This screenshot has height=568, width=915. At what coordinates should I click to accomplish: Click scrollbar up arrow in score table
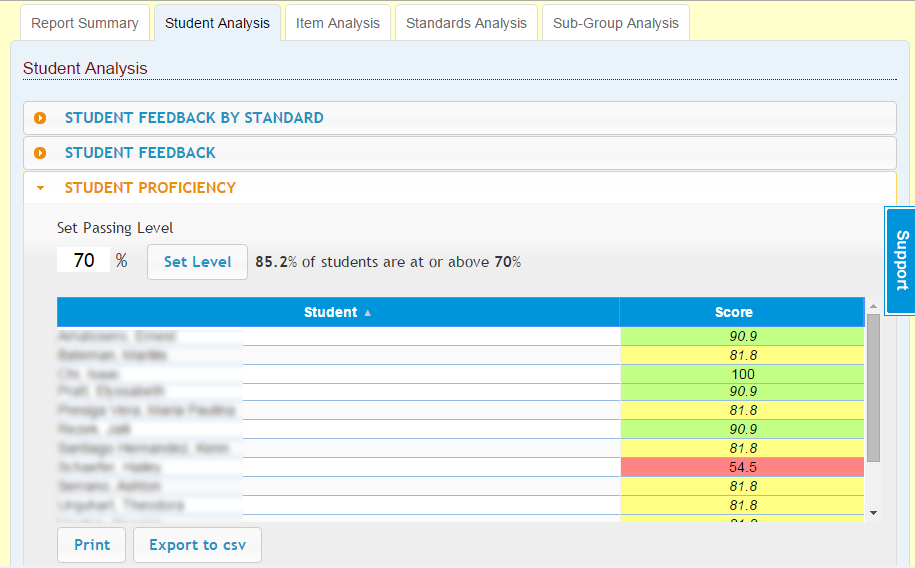coord(873,306)
